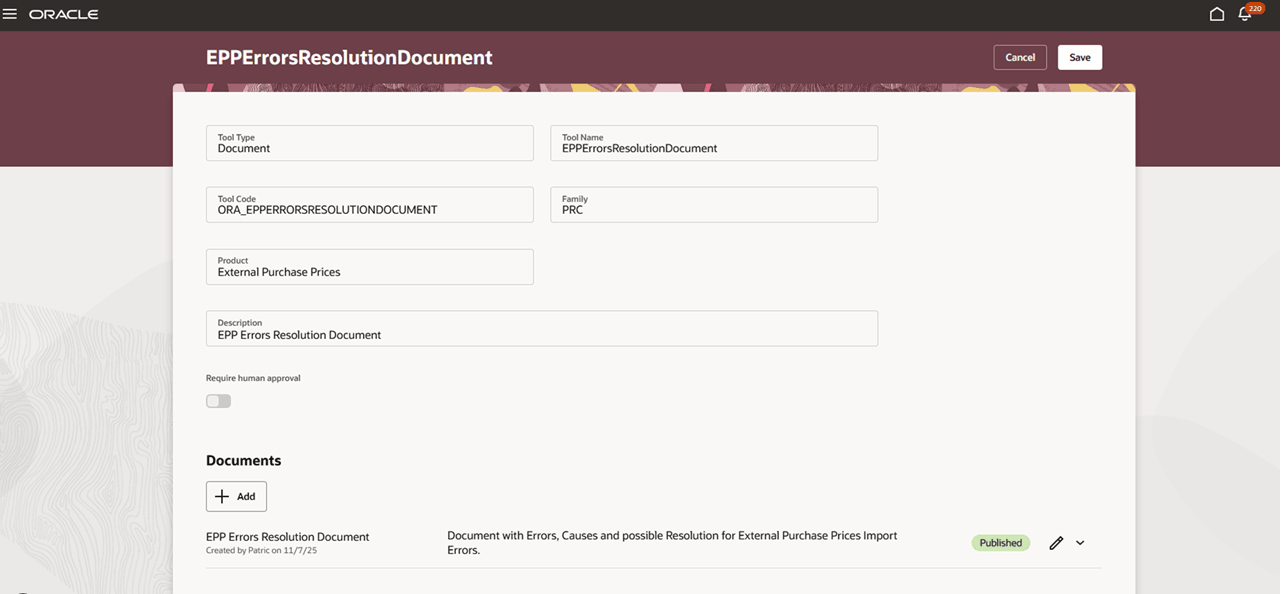Edit document using the pencil icon
The height and width of the screenshot is (594, 1281).
[1055, 542]
